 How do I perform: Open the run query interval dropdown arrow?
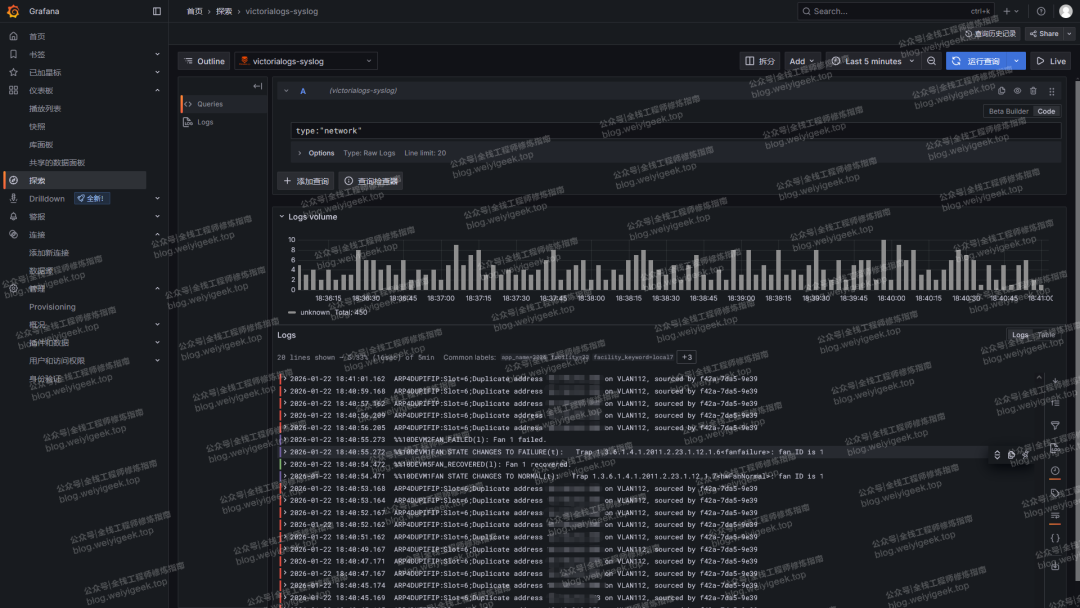(1017, 61)
